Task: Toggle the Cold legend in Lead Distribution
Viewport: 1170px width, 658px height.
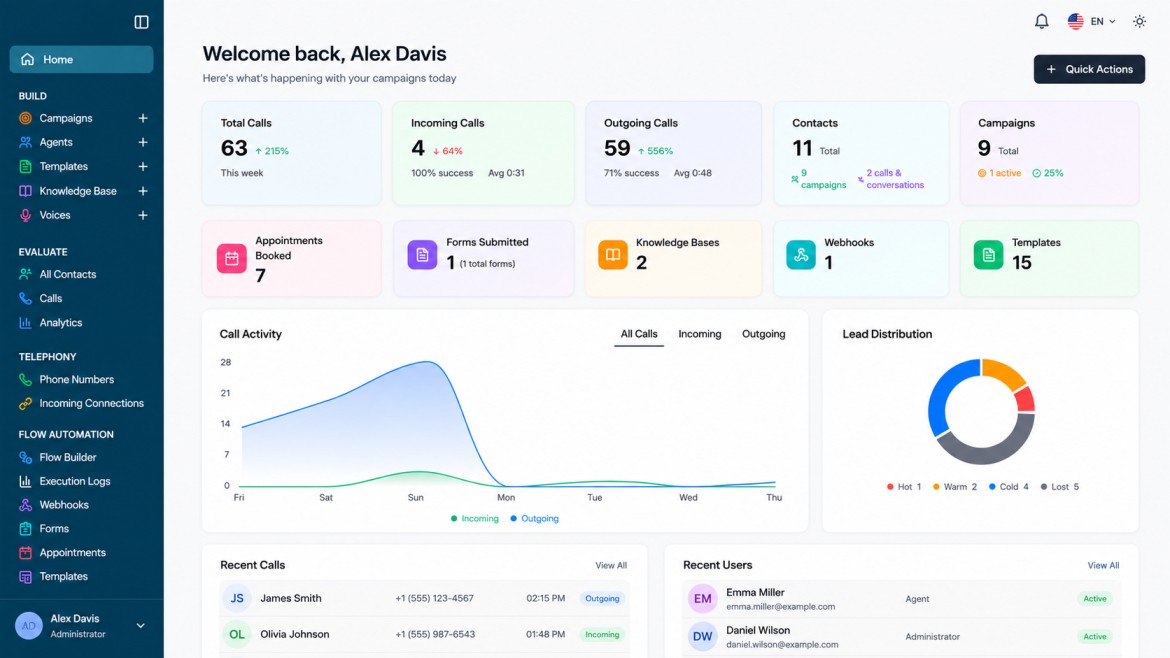Action: pos(1008,486)
